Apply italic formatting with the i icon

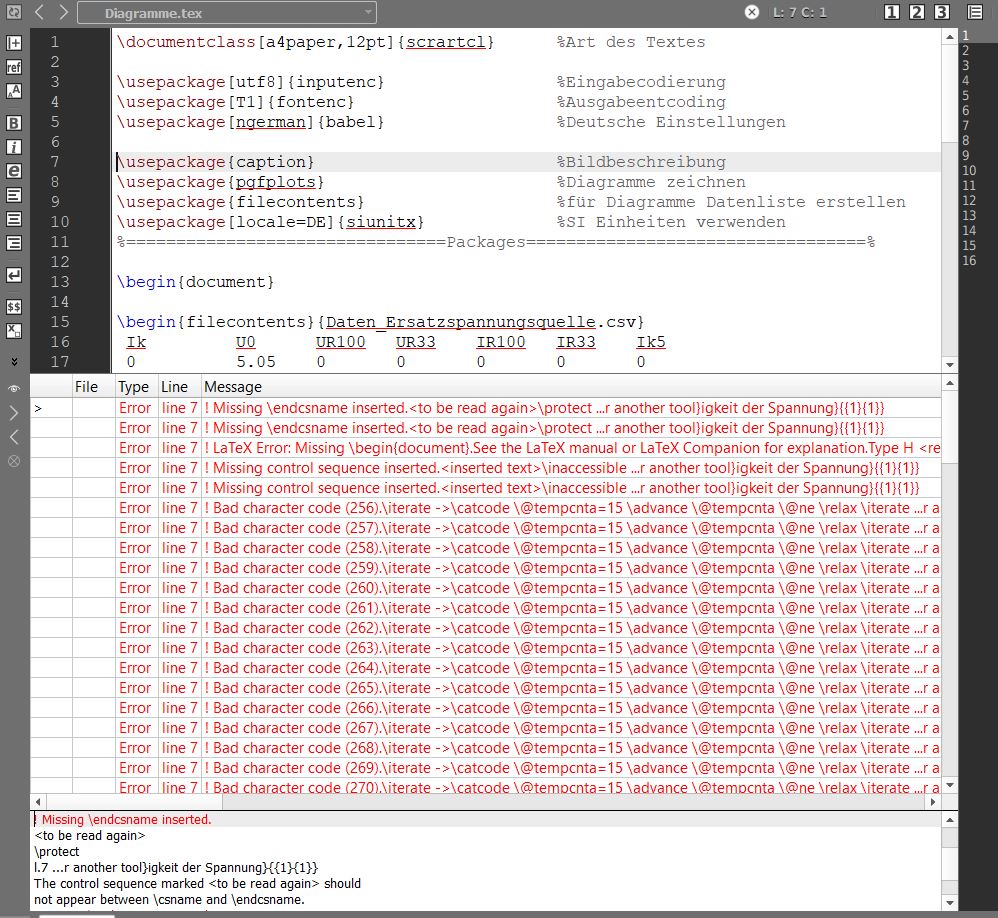[14, 147]
